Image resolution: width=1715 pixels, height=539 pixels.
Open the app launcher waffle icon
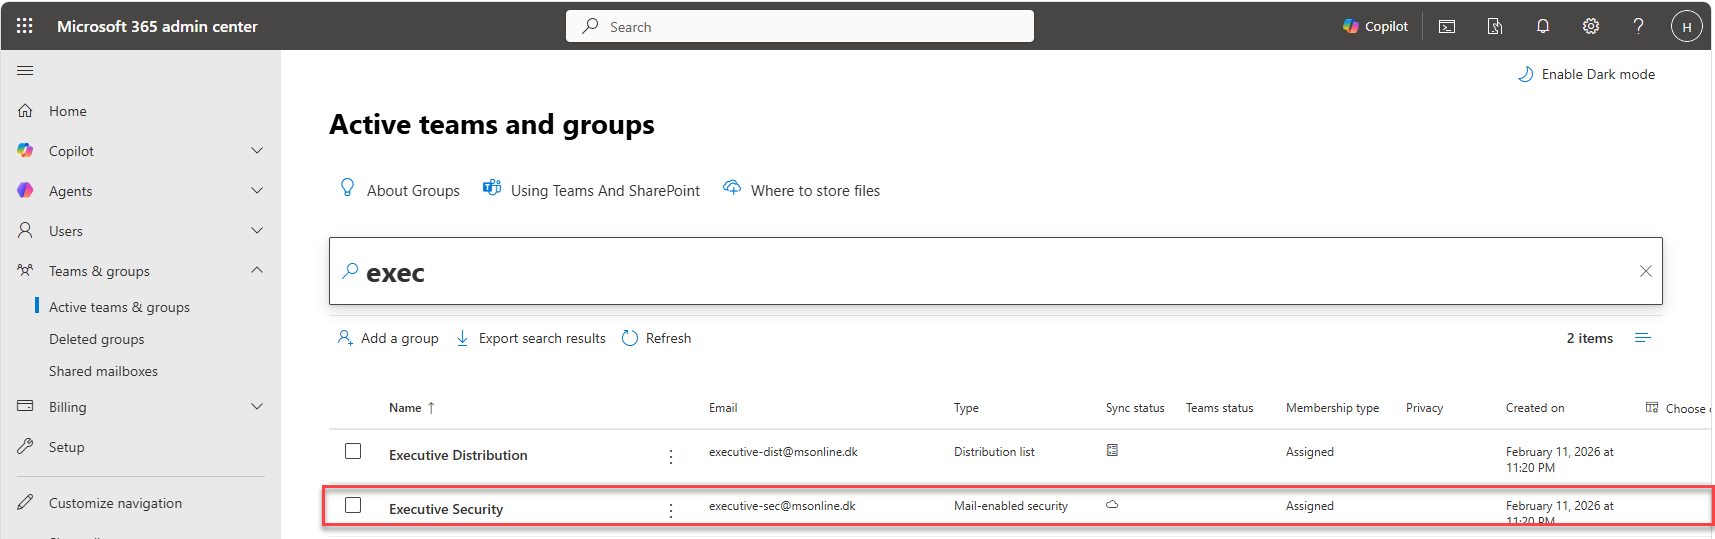click(x=25, y=26)
